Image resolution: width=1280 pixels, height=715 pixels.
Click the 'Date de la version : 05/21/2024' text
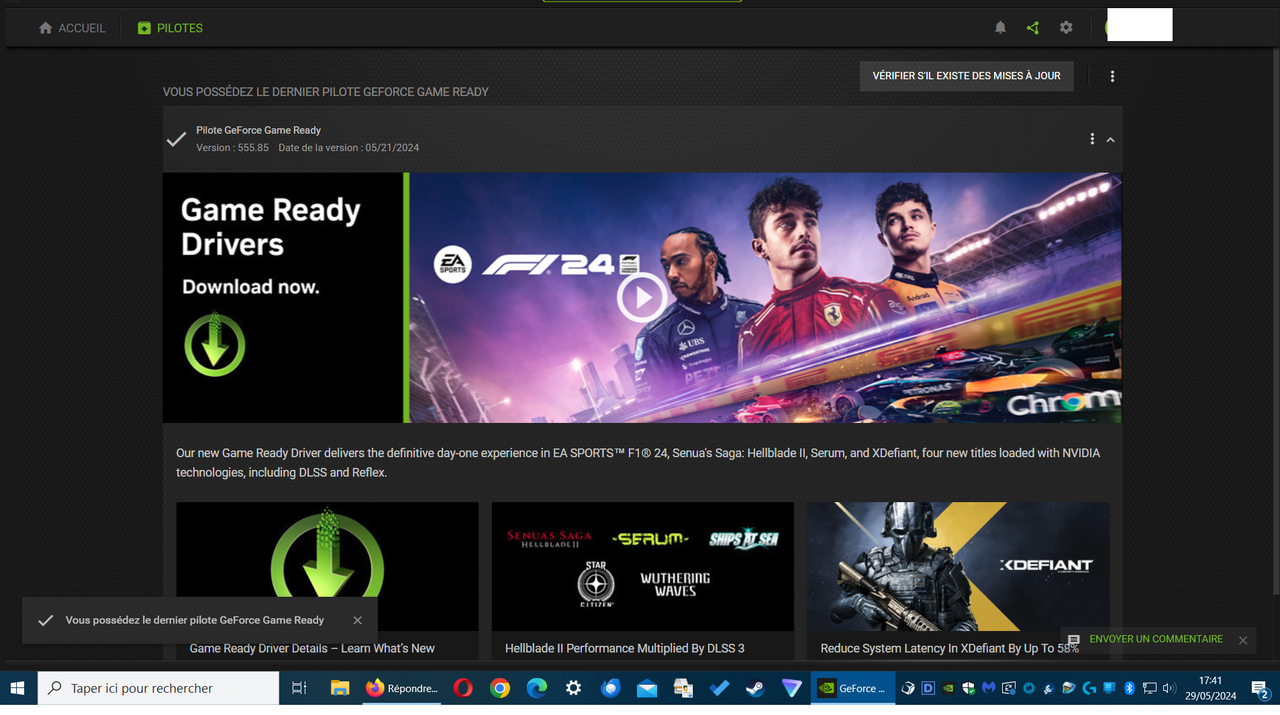[x=349, y=148]
